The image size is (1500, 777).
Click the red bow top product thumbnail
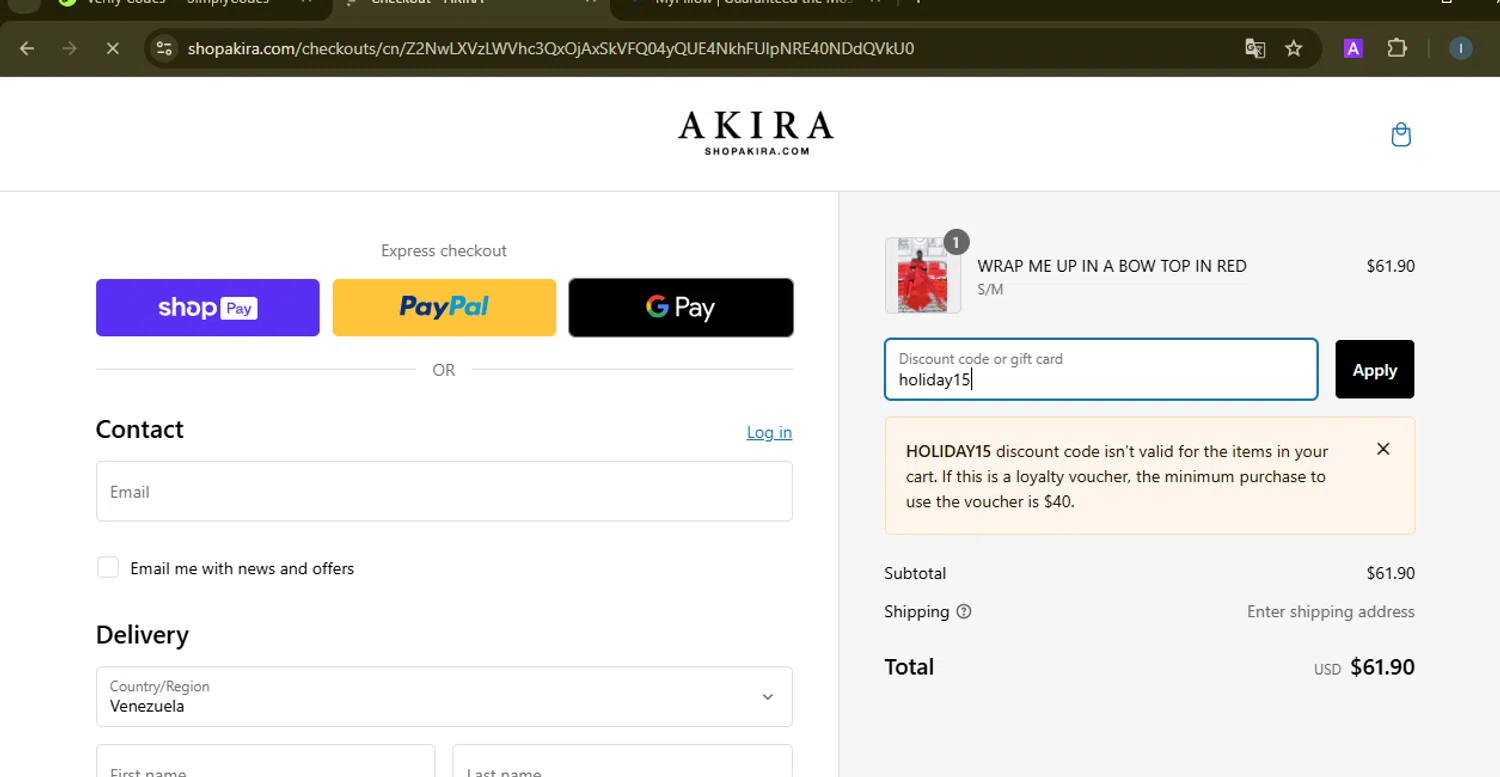(922, 275)
